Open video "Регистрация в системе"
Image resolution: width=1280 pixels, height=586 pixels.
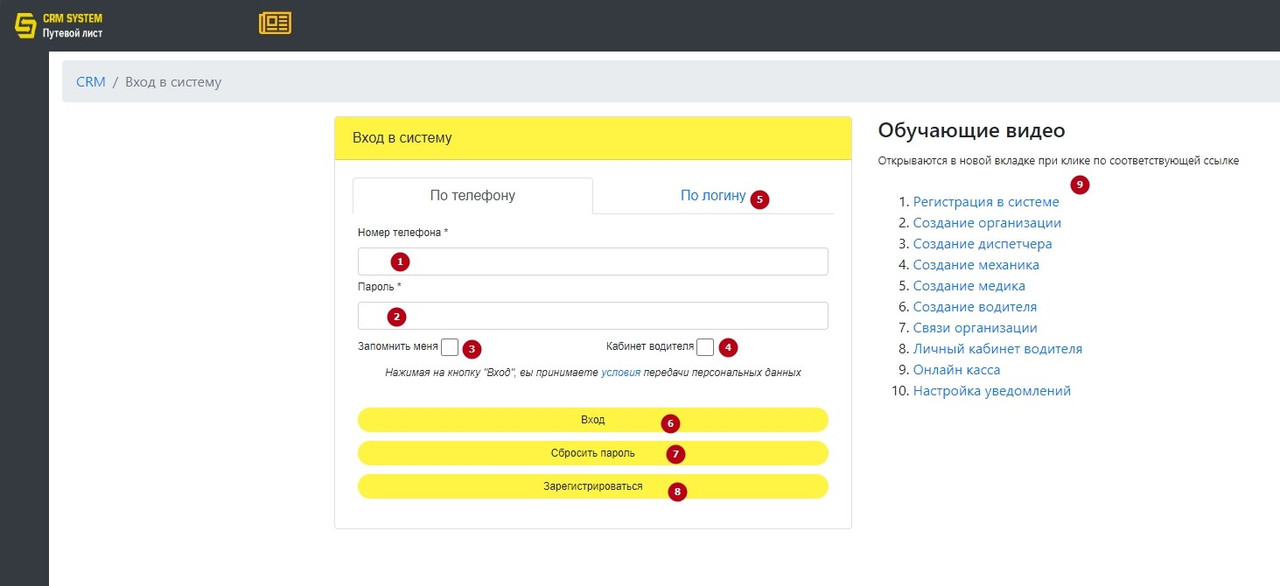[986, 202]
